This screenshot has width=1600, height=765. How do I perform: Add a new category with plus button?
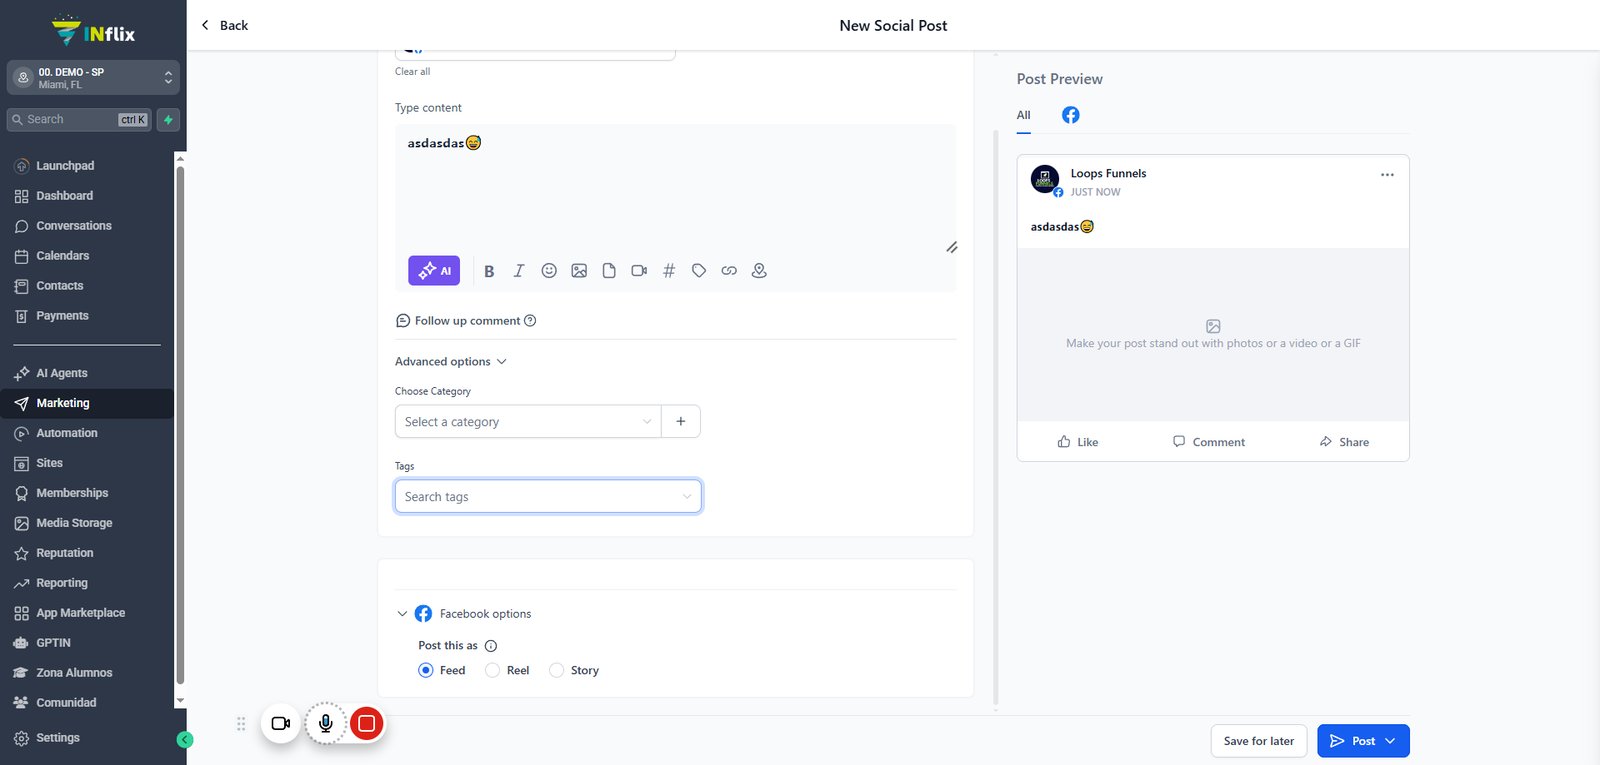click(681, 422)
